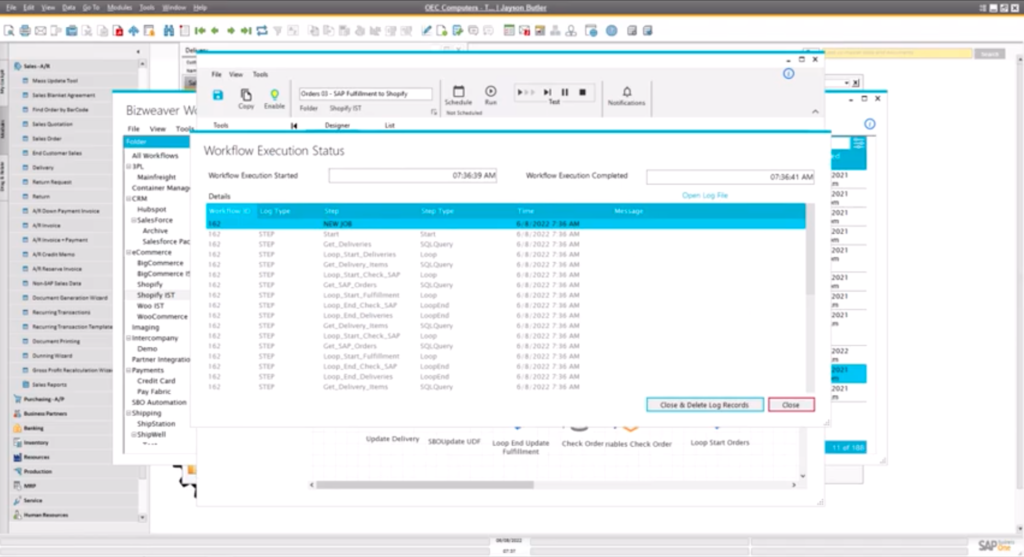1024x557 pixels.
Task: Click the SAP email envelope icon
Action: point(40,31)
